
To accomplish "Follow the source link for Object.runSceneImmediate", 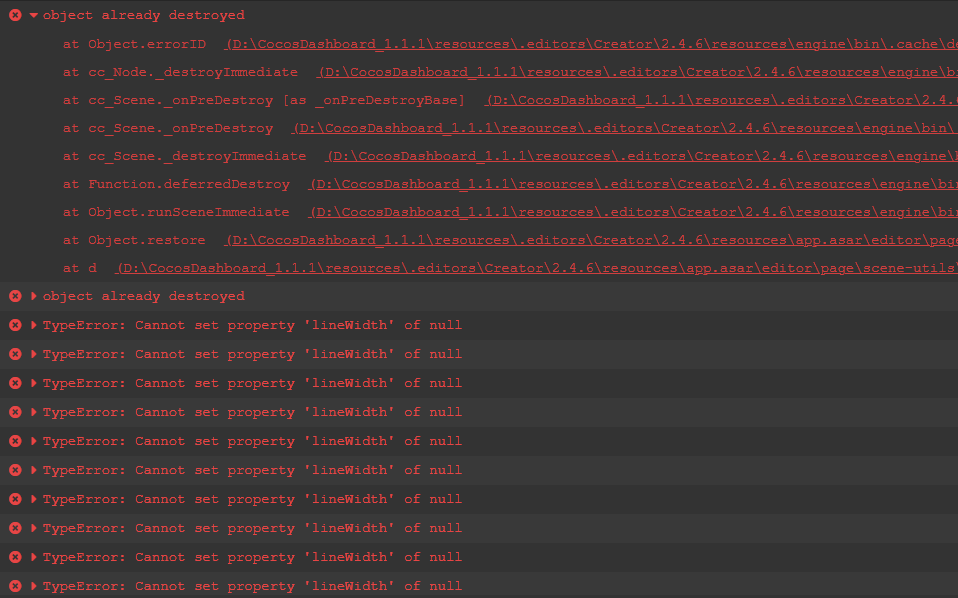I will [632, 212].
